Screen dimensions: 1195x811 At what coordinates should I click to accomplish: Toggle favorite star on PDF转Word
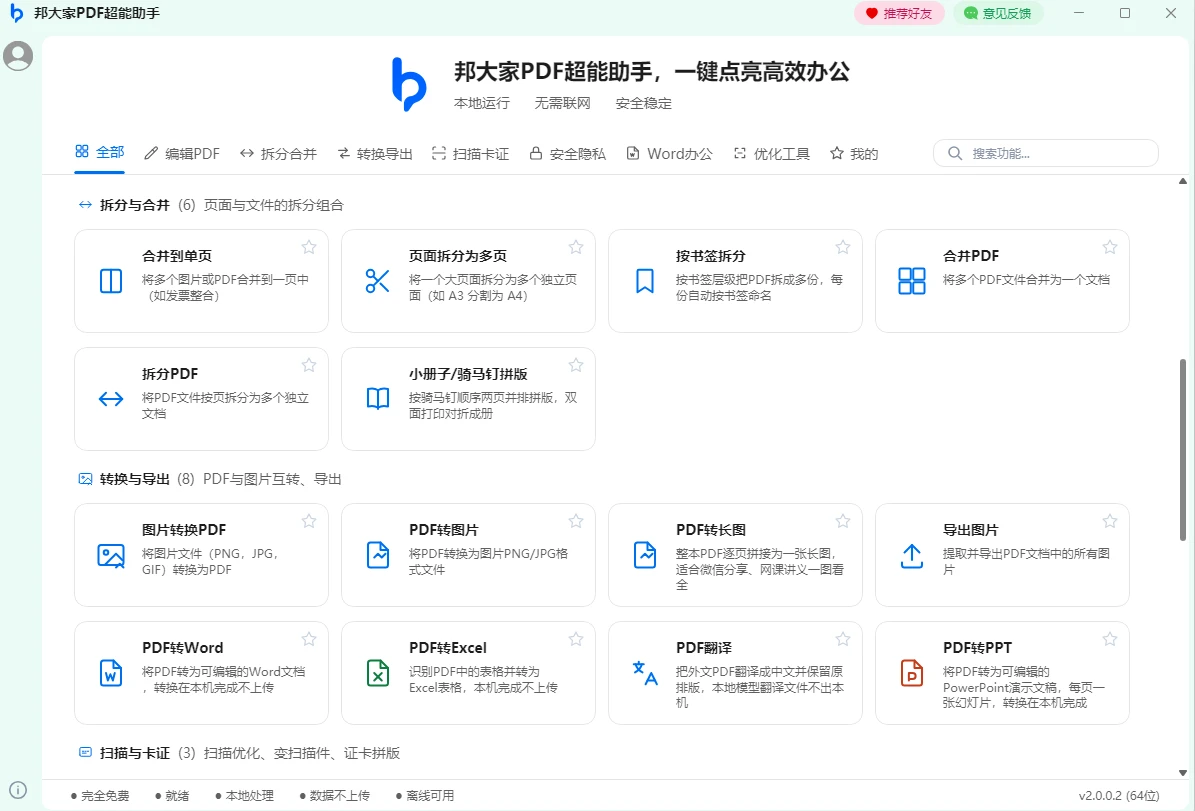click(309, 639)
